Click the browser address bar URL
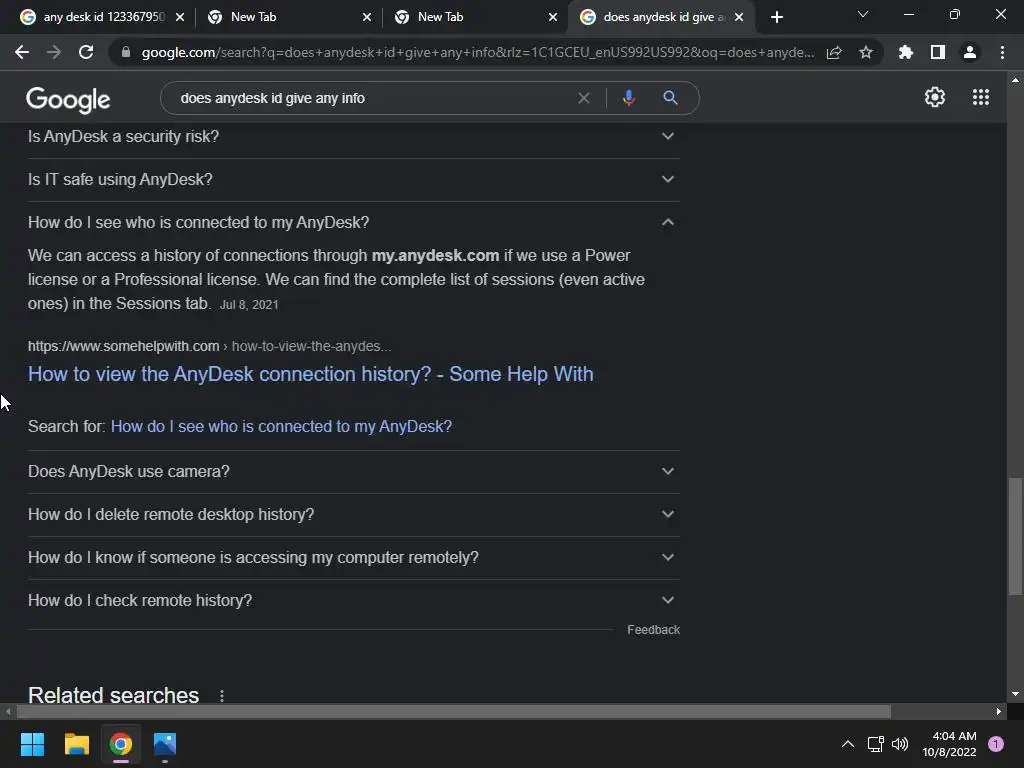 tap(477, 52)
